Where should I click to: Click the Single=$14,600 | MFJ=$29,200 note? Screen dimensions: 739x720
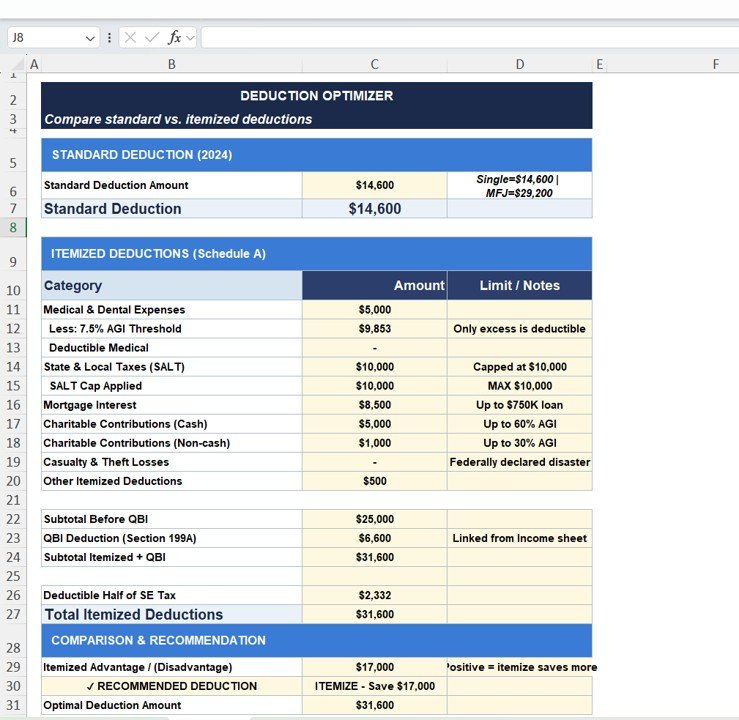click(519, 186)
